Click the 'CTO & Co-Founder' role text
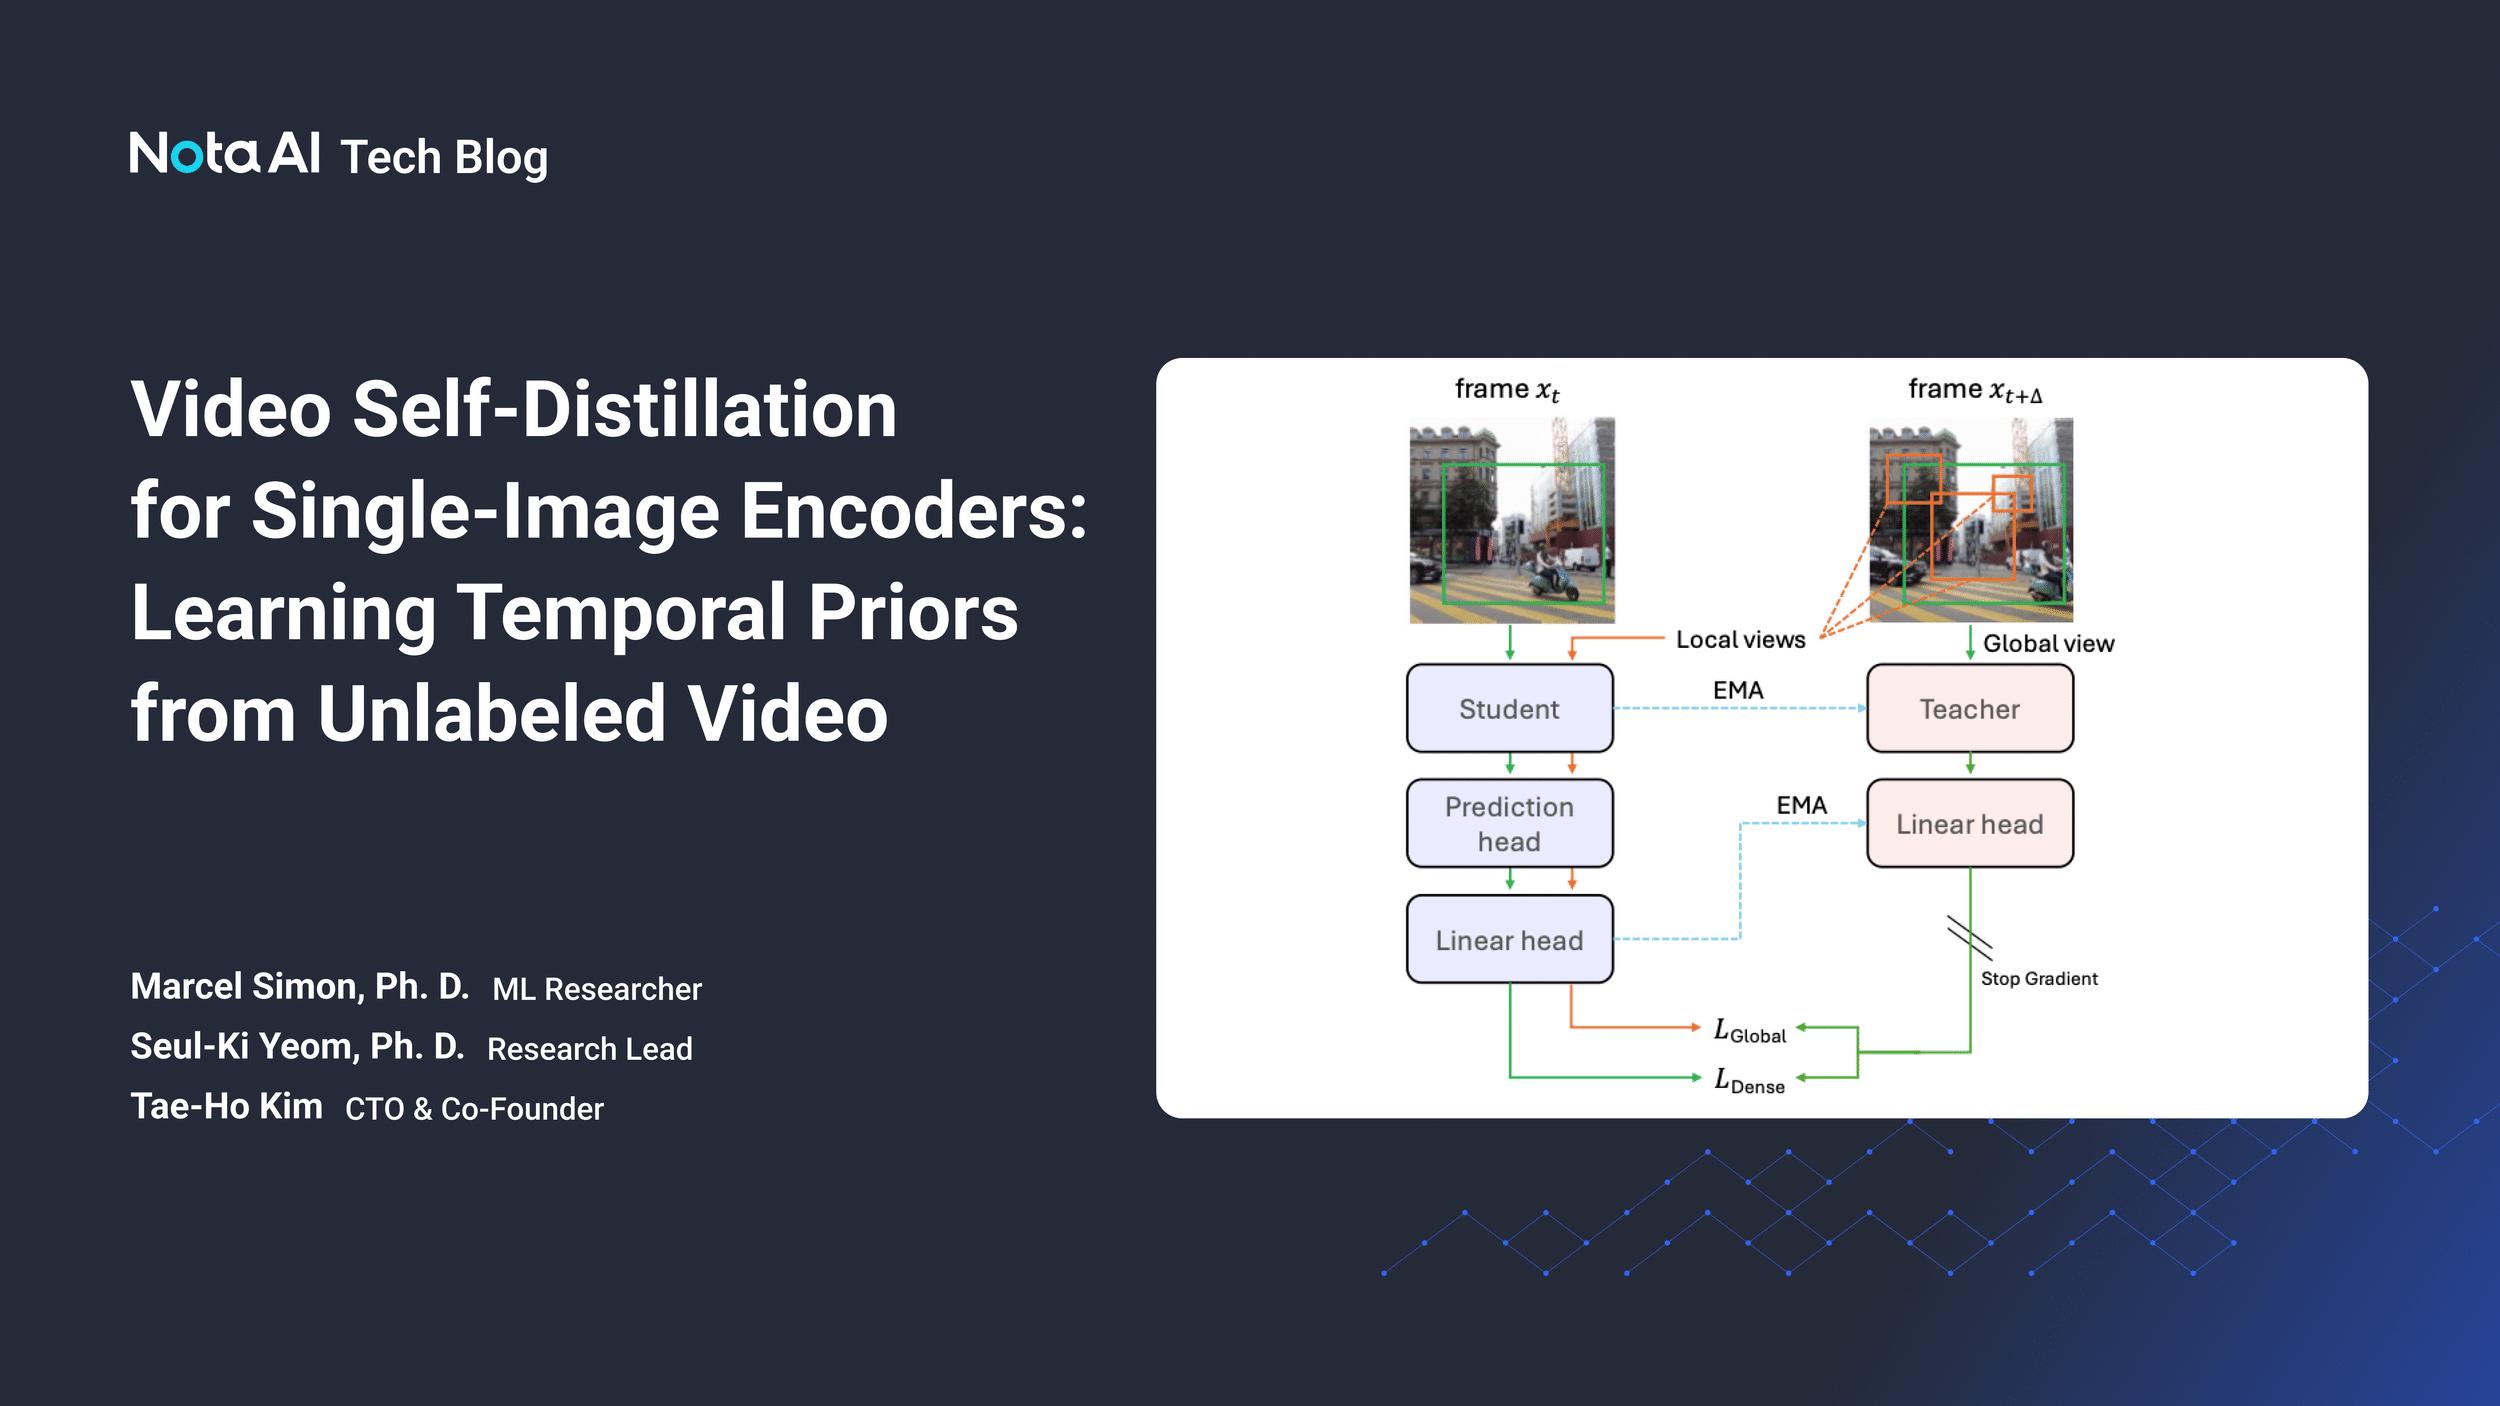The image size is (2500, 1406). [475, 1109]
